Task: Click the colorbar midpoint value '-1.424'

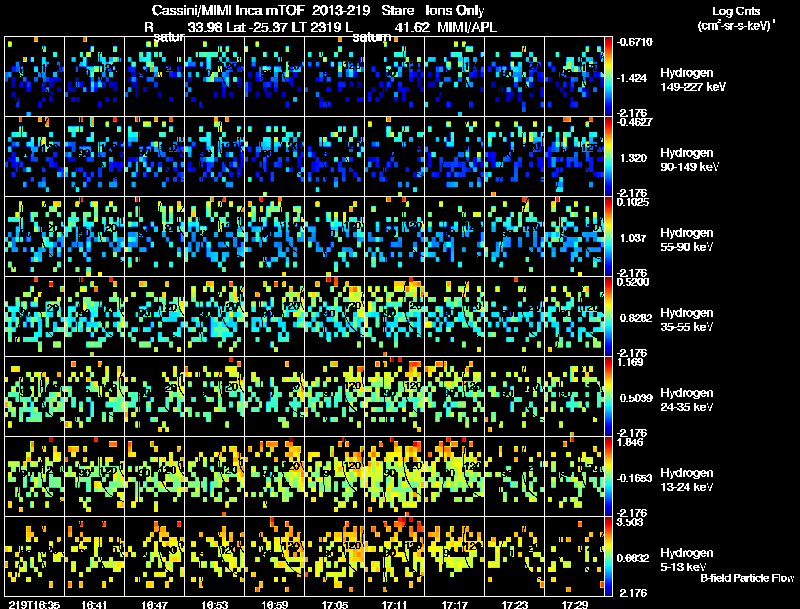Action: [x=632, y=78]
